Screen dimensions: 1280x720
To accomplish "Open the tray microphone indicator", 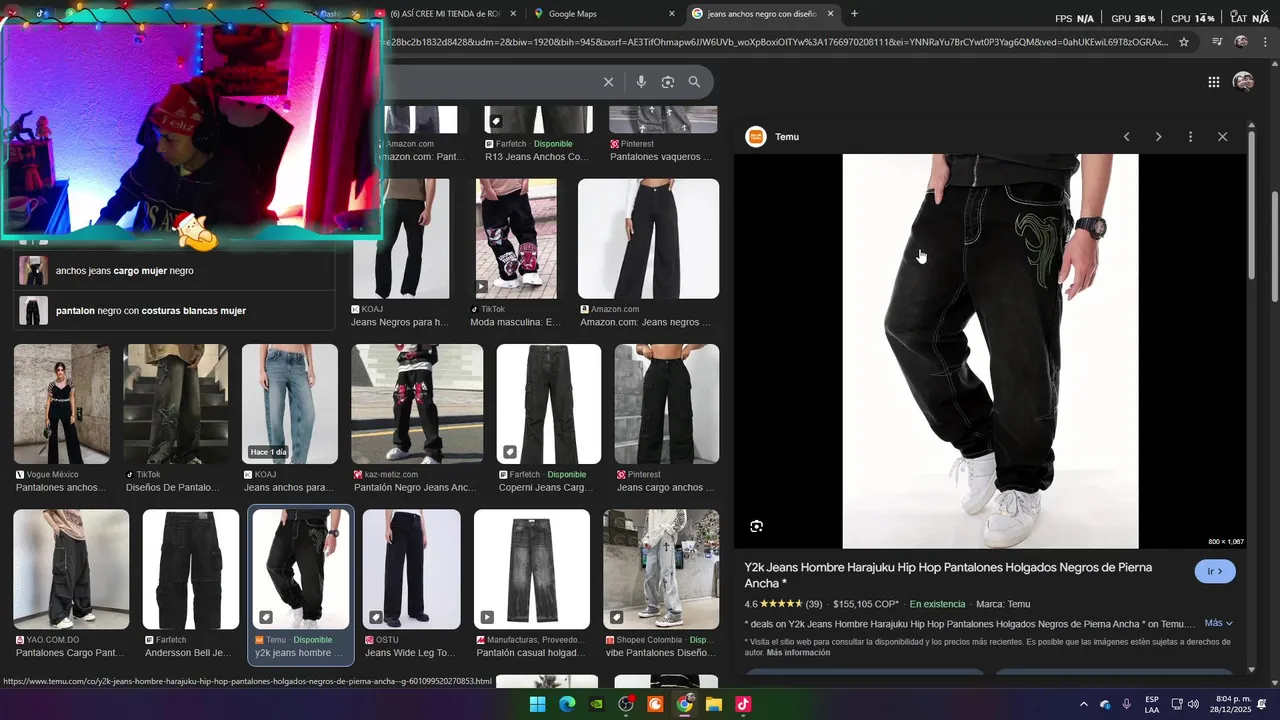I will pos(1127,704).
